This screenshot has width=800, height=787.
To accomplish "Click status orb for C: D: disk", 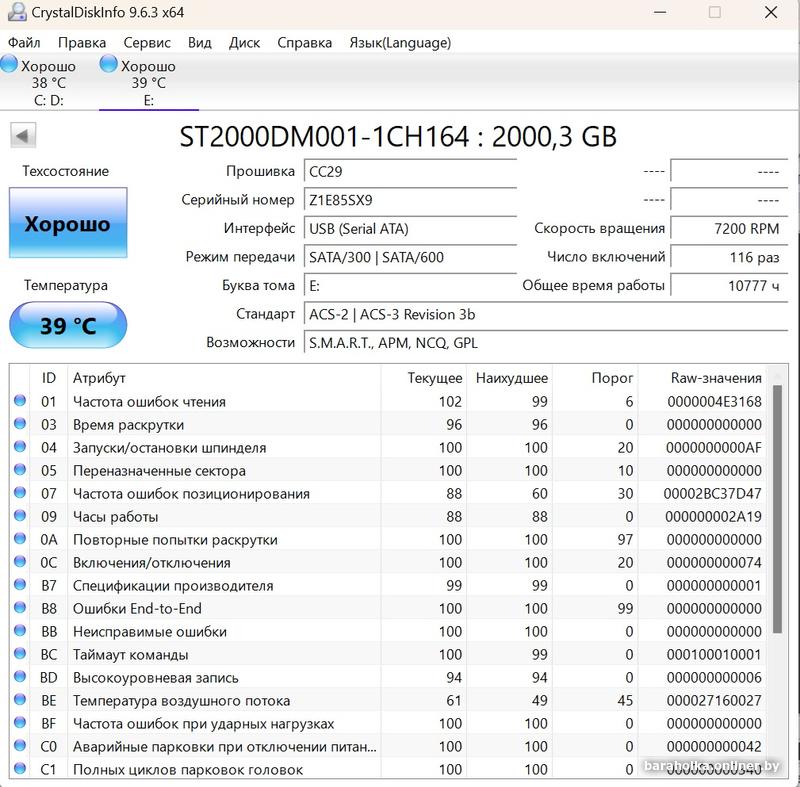I will click(9, 65).
